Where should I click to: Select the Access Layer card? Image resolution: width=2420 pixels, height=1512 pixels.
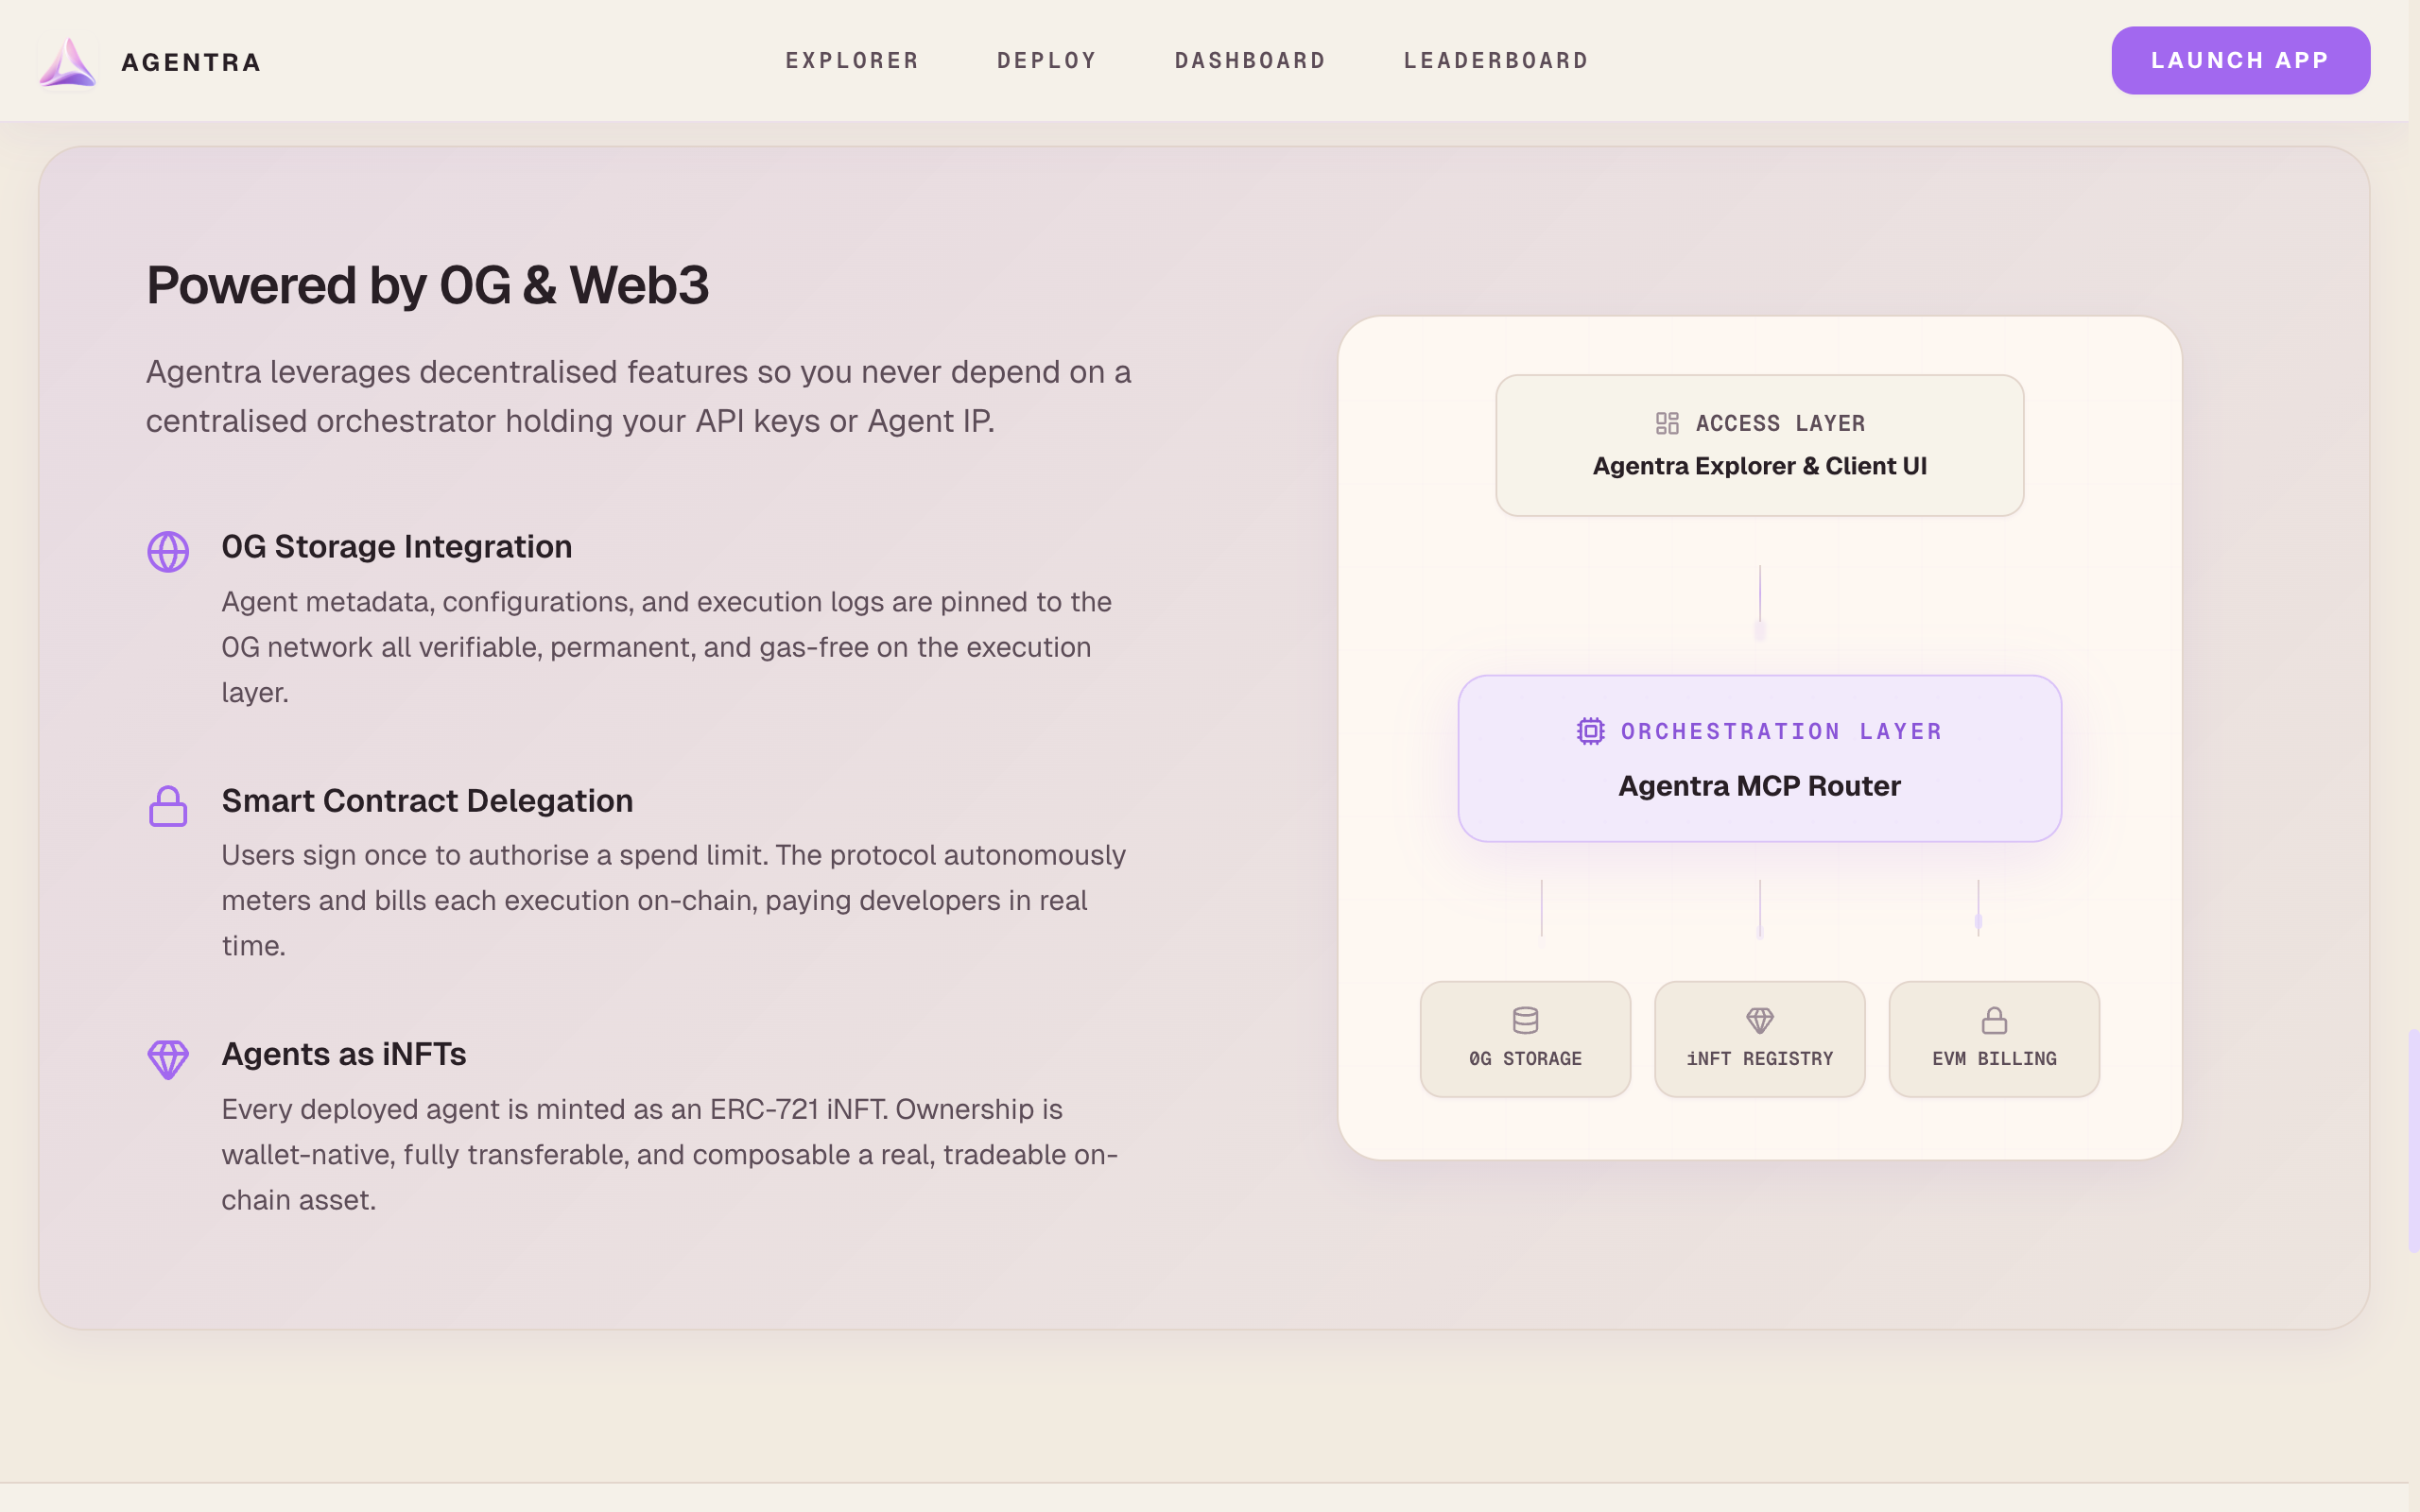[x=1759, y=445]
